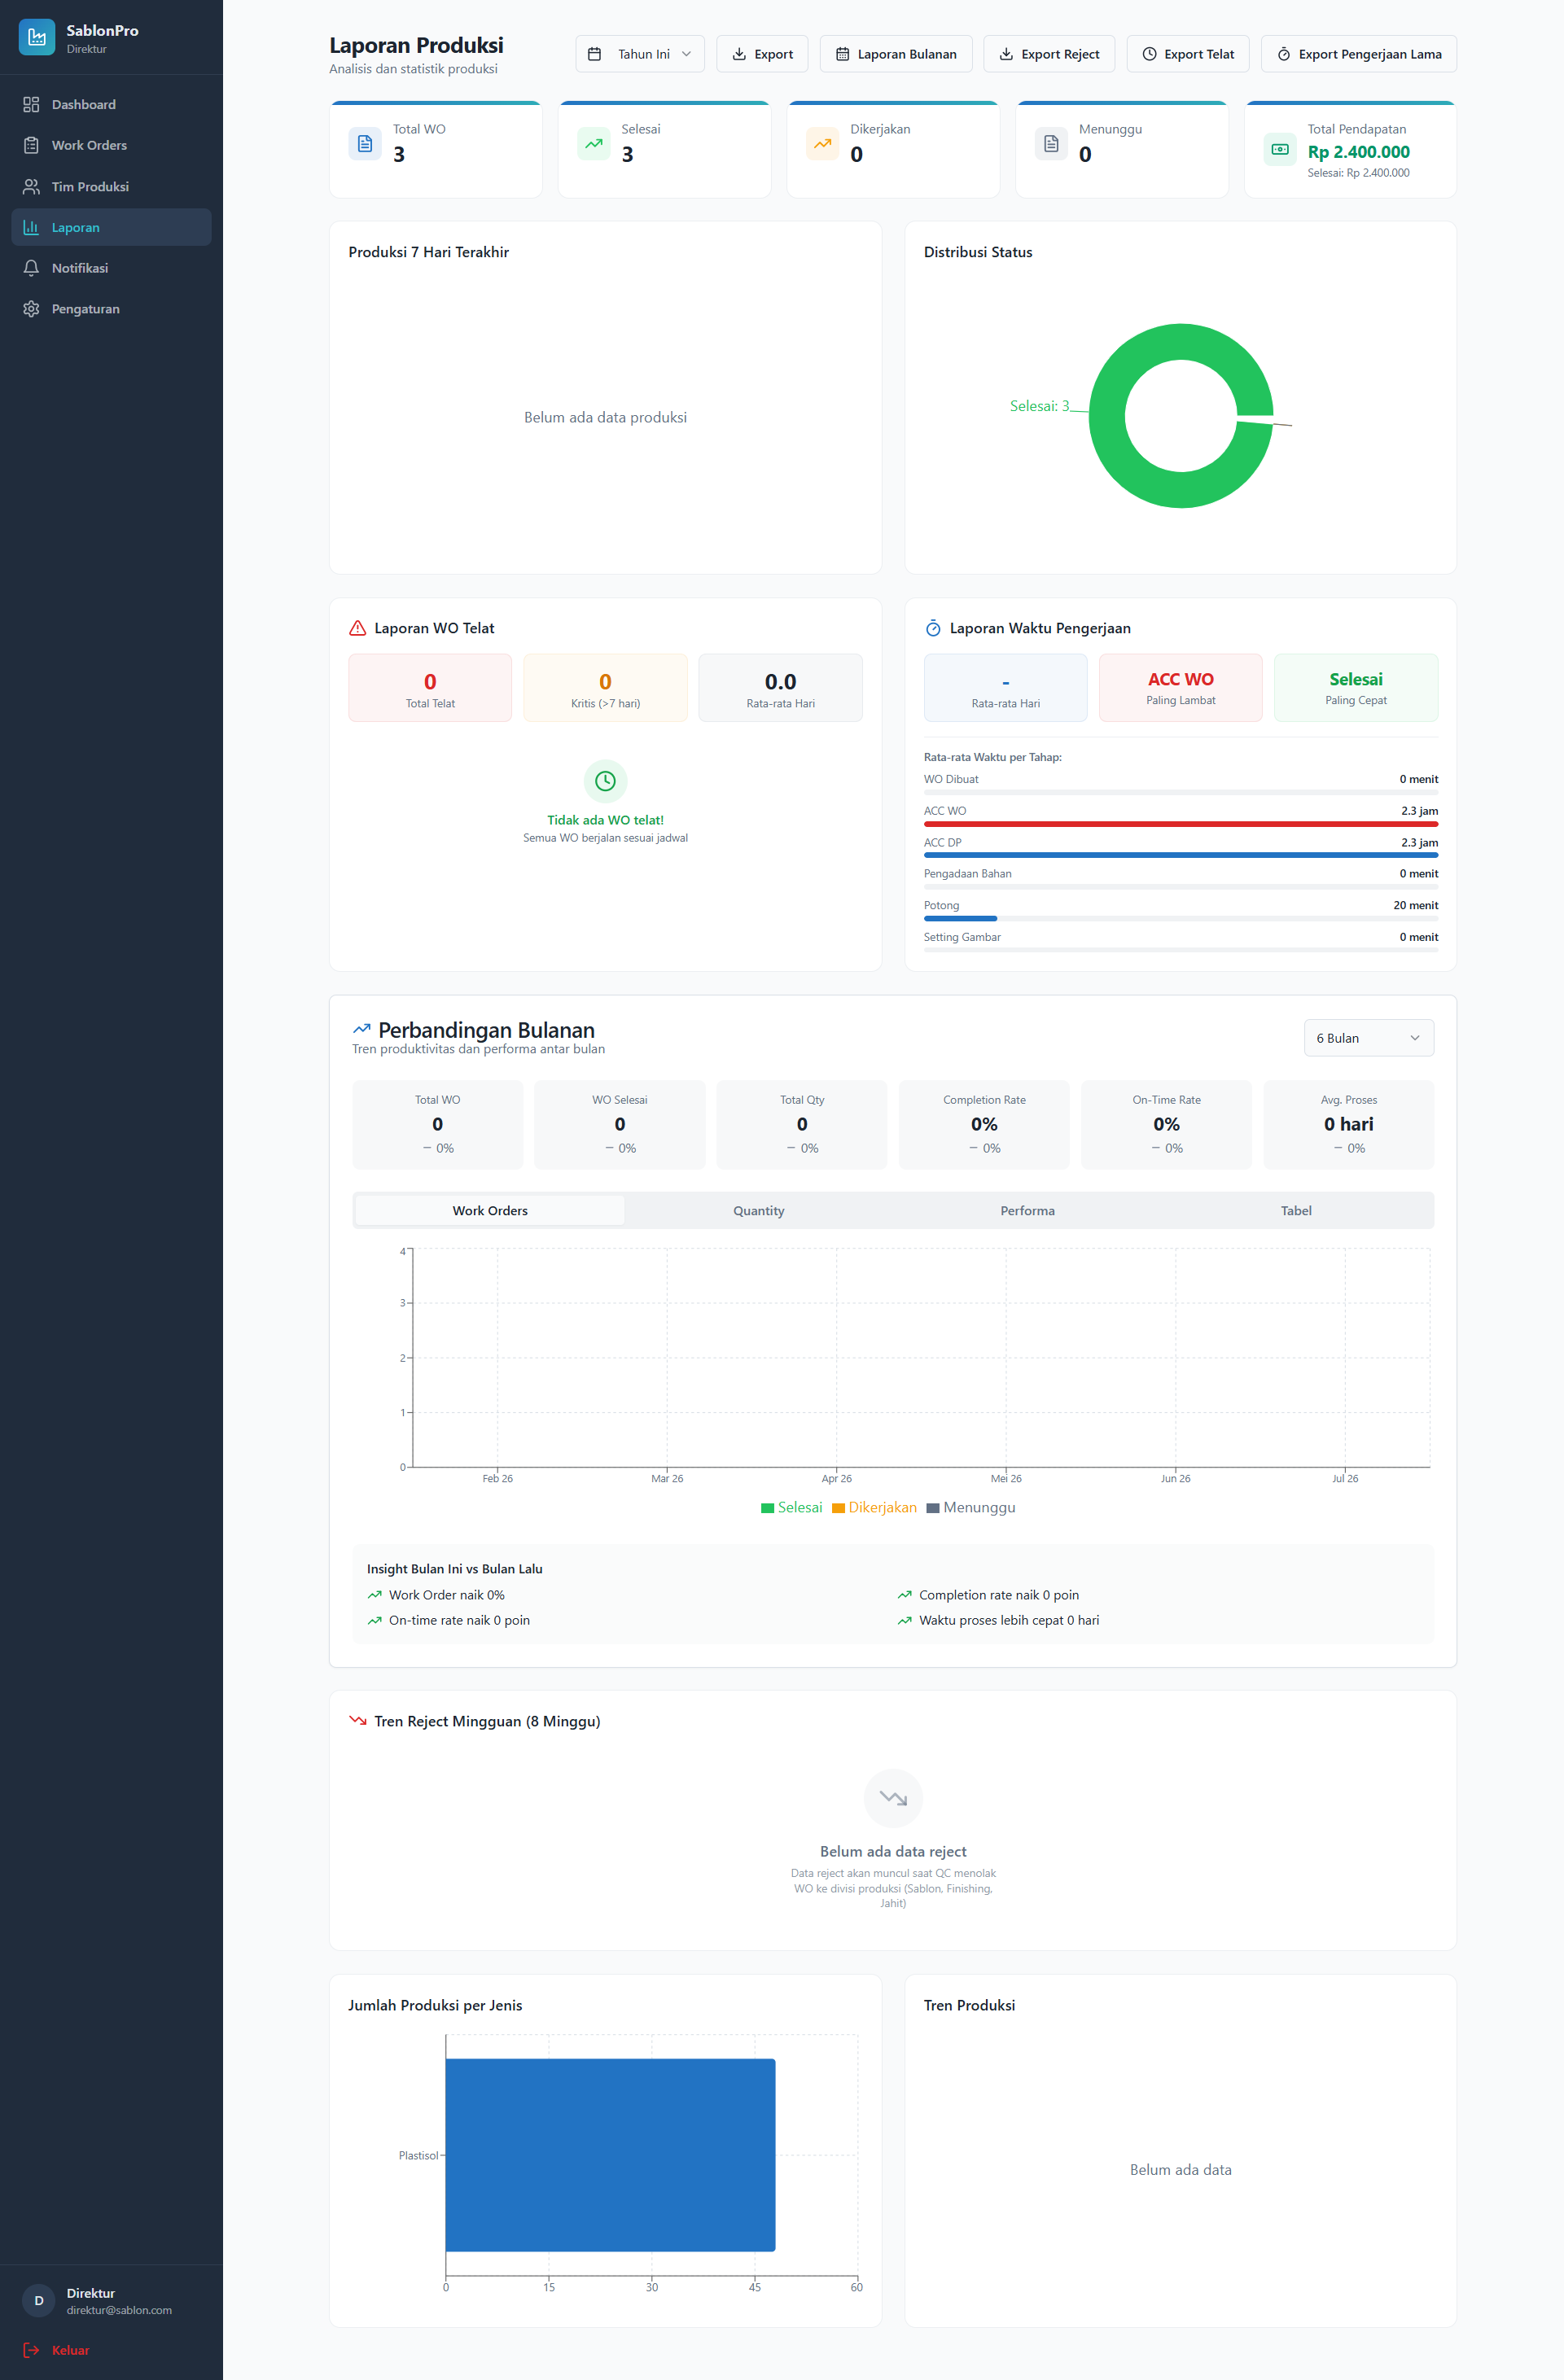Viewport: 1564px width, 2380px height.
Task: Click the red ACC WO progress bar
Action: click(1181, 824)
